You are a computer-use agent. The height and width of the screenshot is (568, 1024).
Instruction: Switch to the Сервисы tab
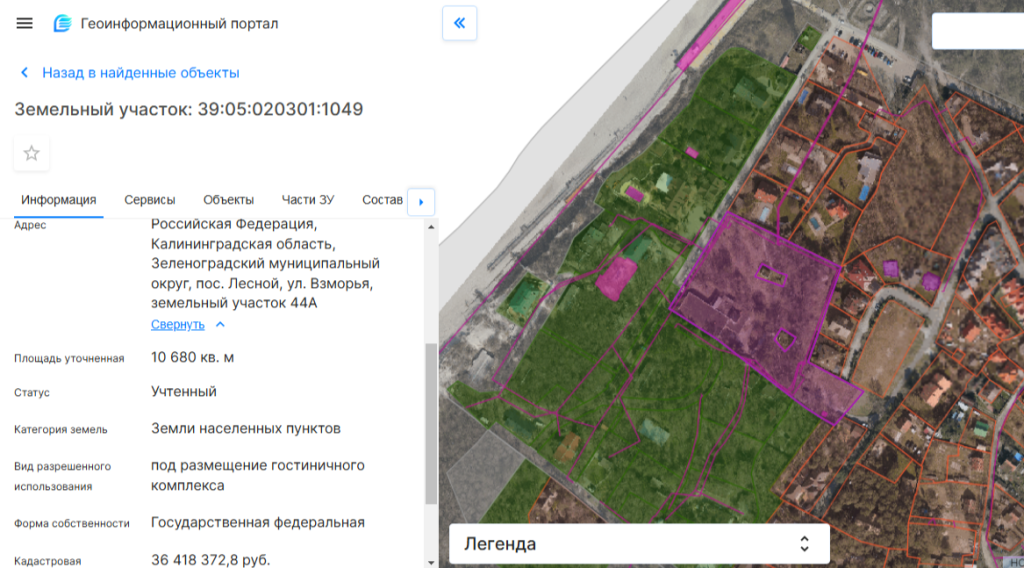tap(149, 200)
